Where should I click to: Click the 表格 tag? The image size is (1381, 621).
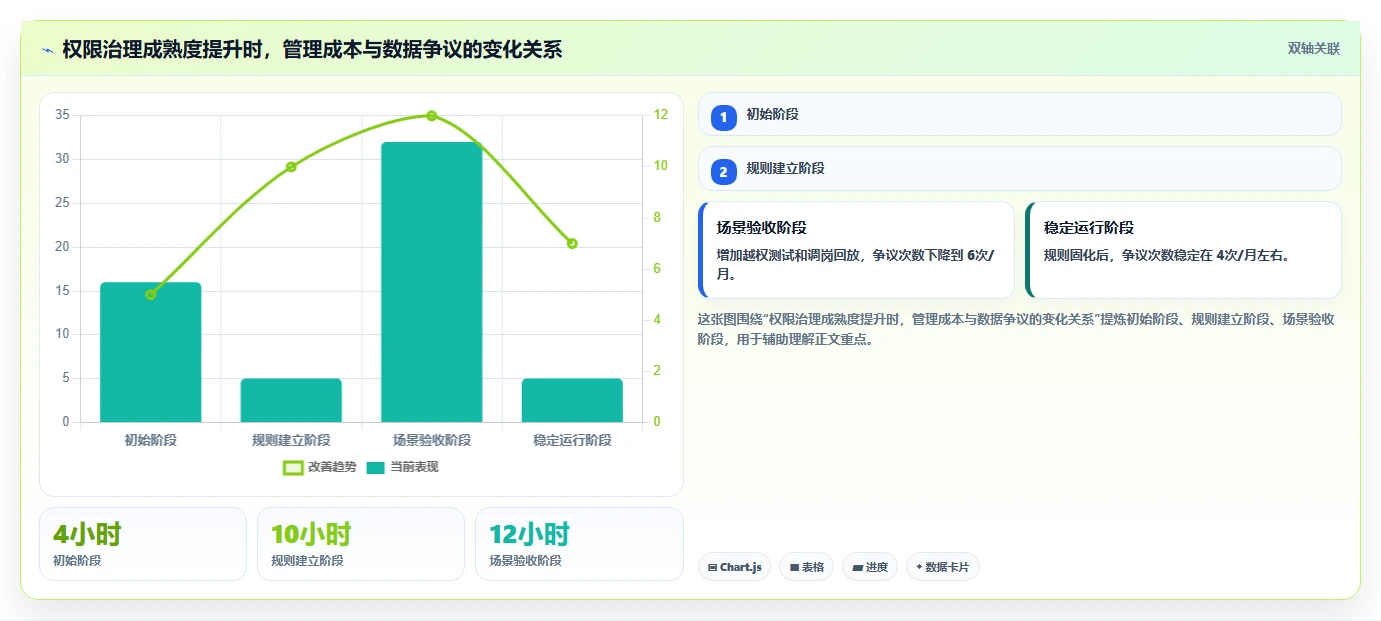click(x=806, y=567)
